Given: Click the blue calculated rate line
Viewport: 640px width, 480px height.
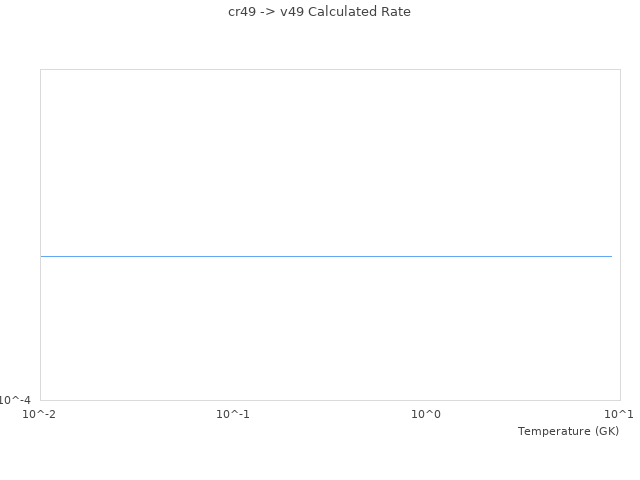Looking at the screenshot, I should [326, 257].
